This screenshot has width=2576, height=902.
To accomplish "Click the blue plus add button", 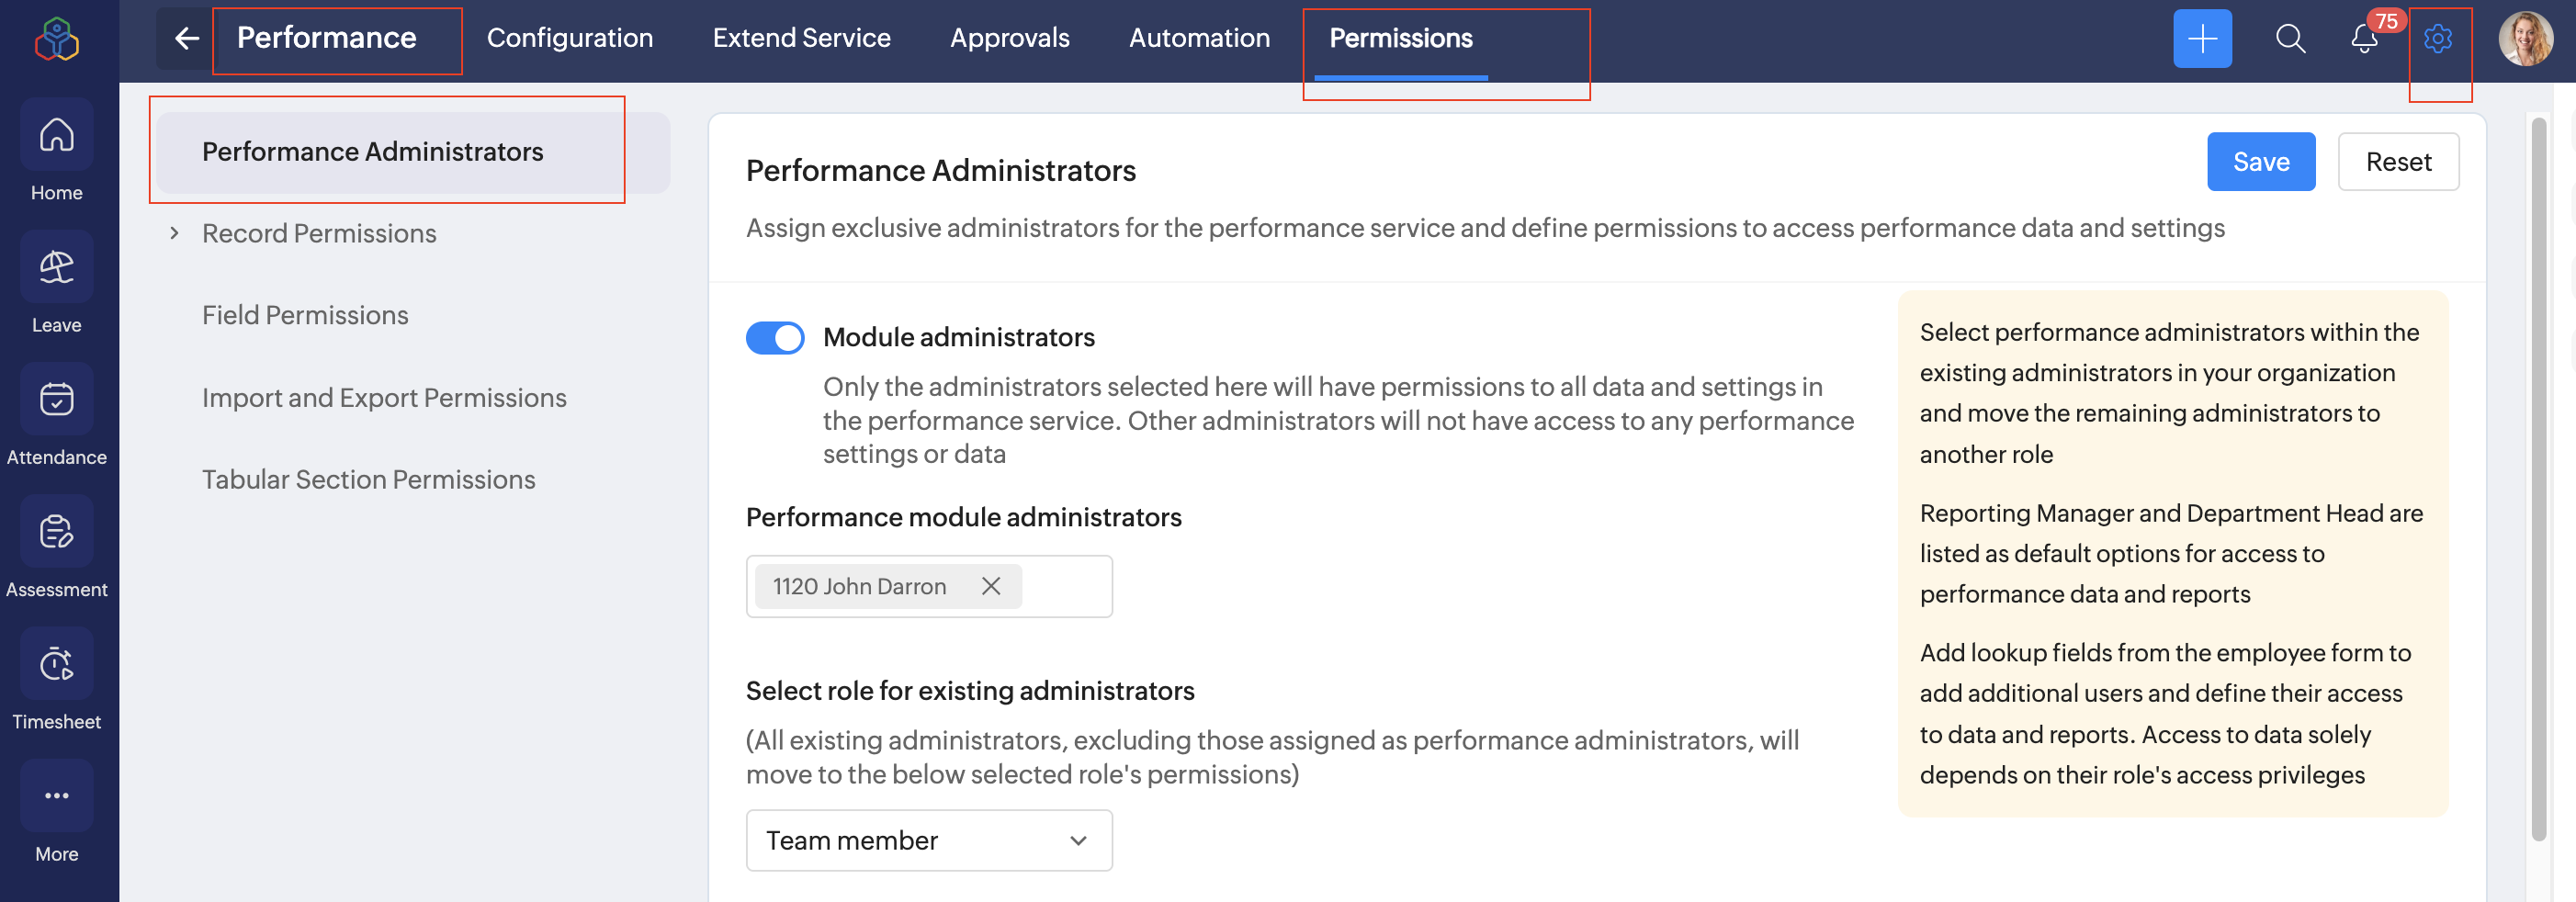I will coord(2201,39).
